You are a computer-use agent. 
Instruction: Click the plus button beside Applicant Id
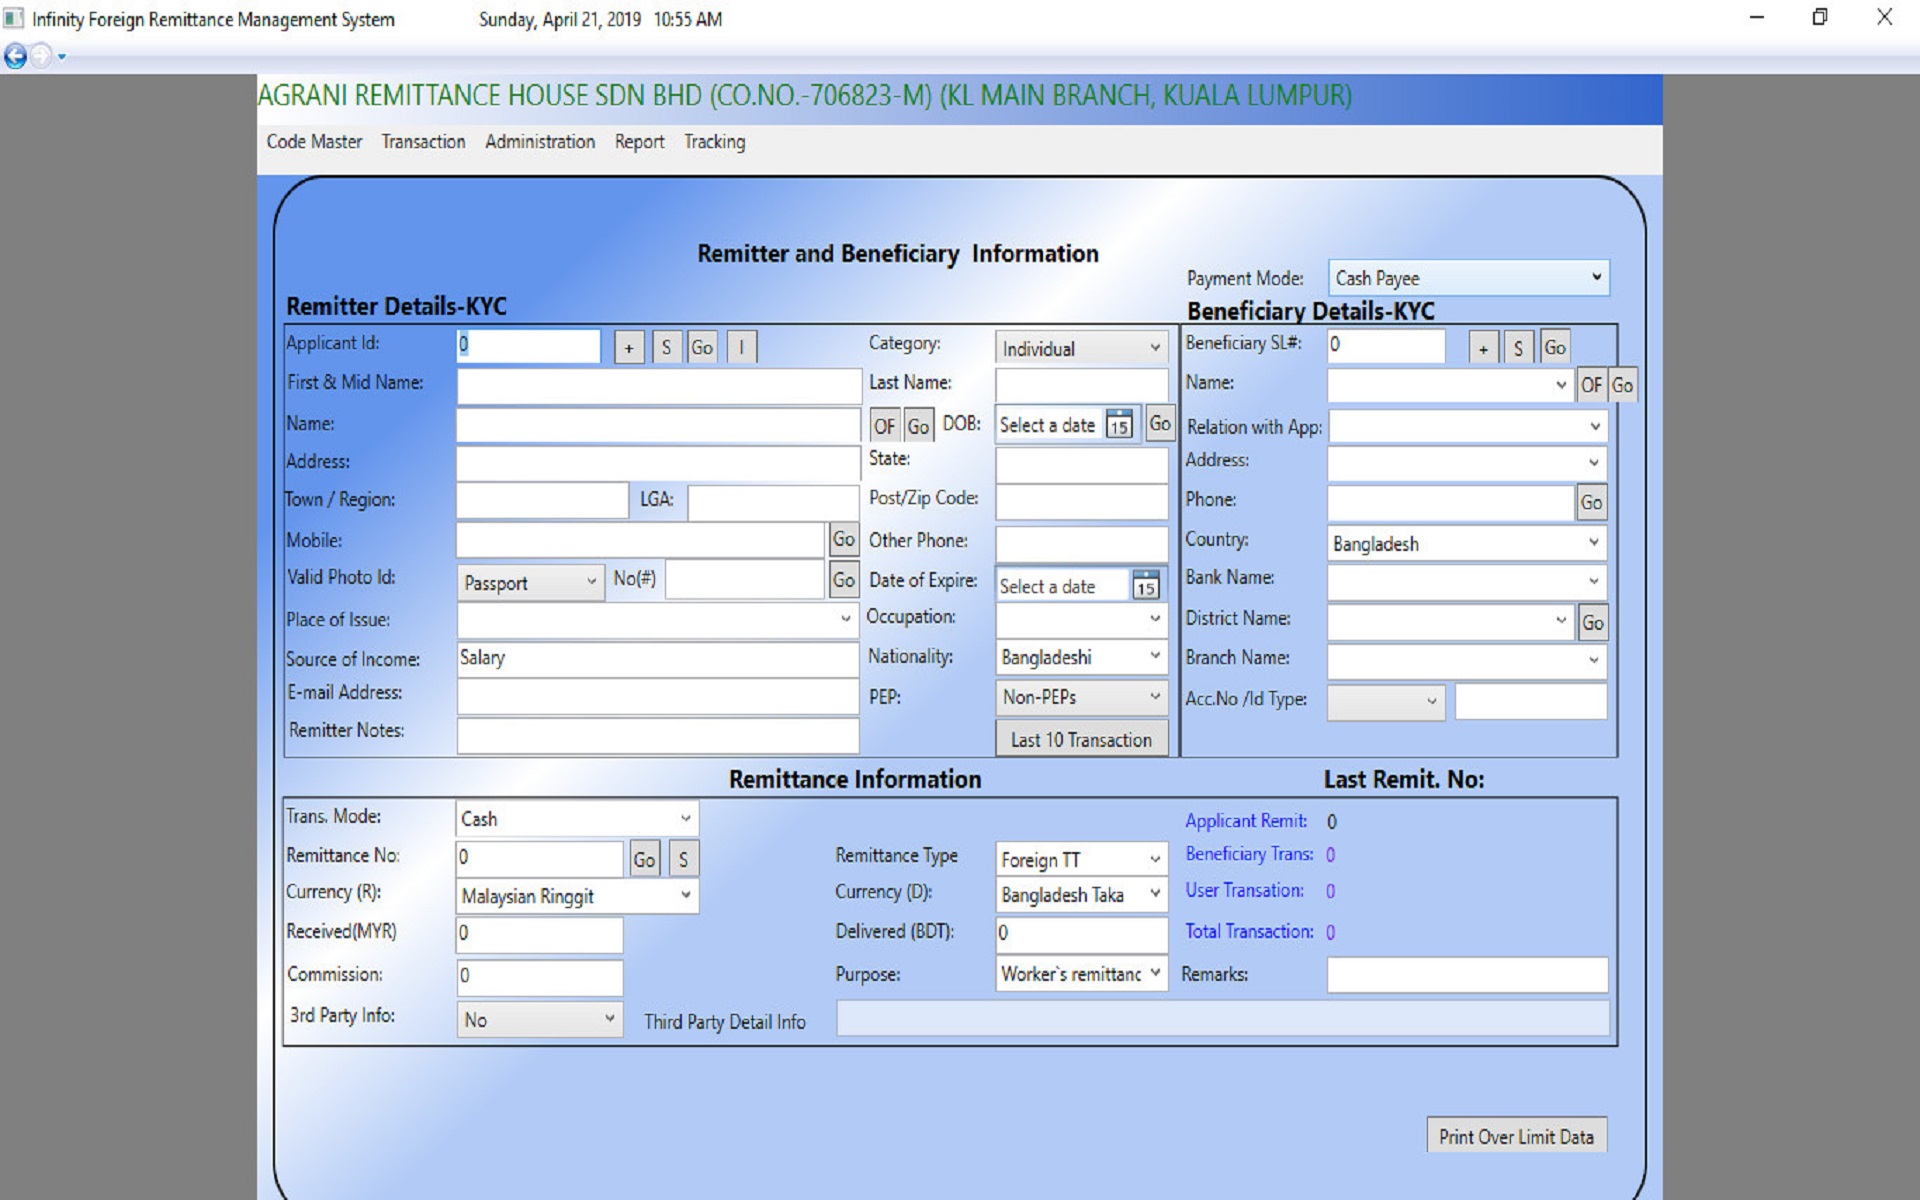[x=629, y=347]
